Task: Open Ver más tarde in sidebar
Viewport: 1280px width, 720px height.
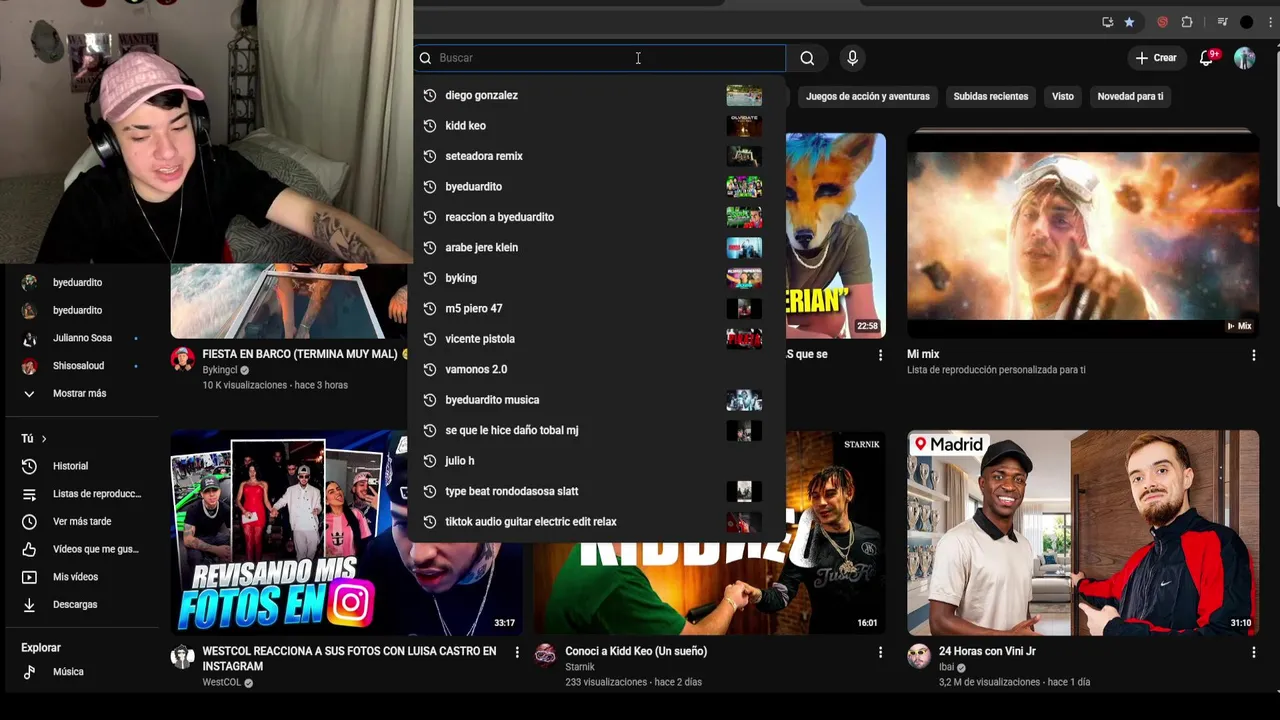Action: [x=80, y=522]
